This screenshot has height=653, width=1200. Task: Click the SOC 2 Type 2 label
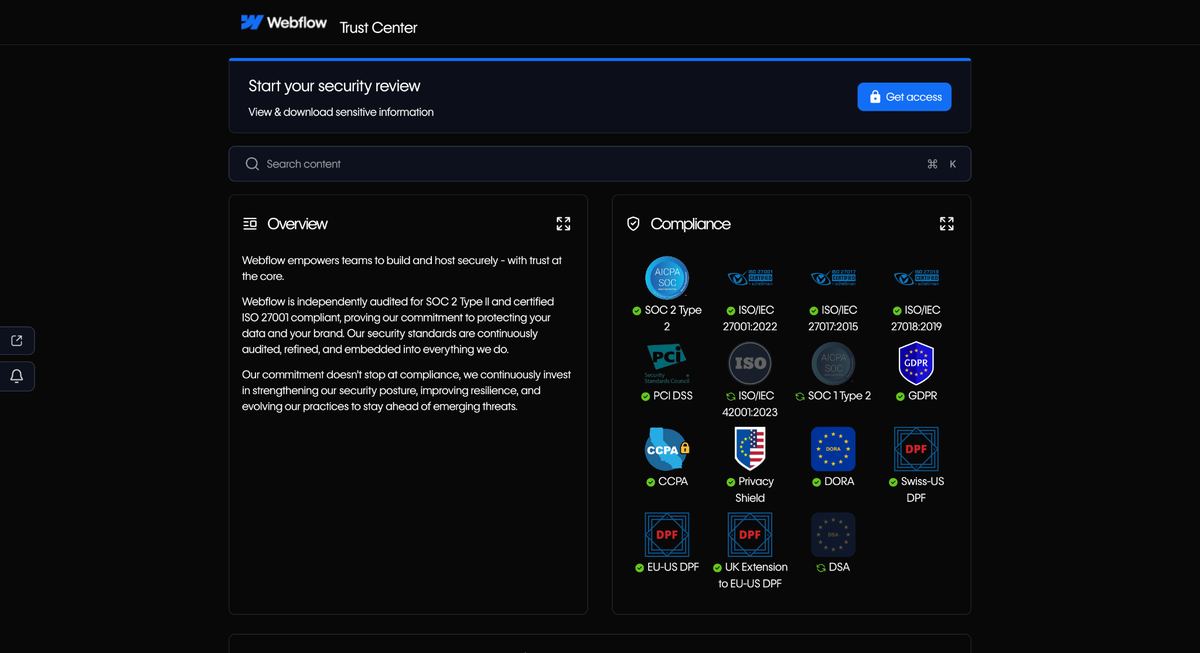tap(673, 318)
